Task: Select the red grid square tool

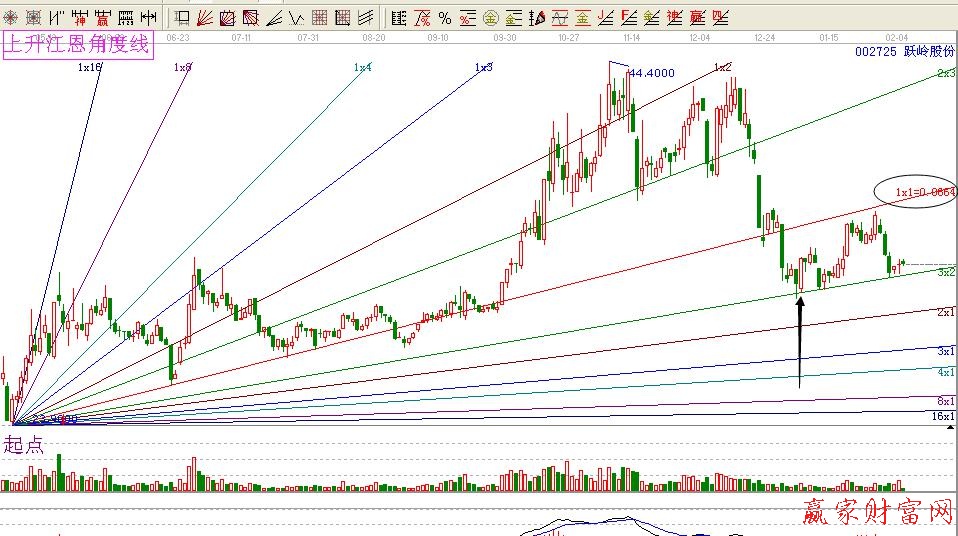Action: (x=320, y=17)
